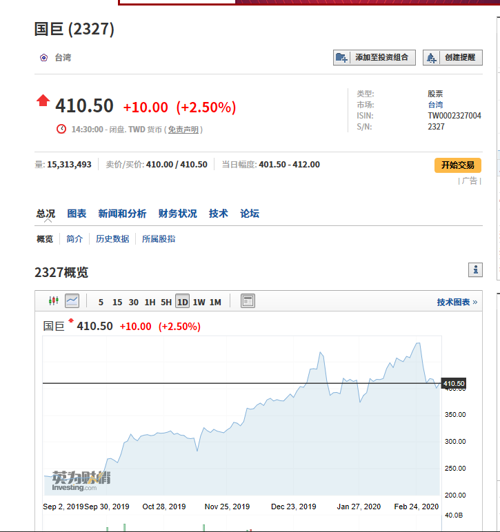Switch to 财务状况 tab
The width and height of the screenshot is (500, 532).
[177, 213]
